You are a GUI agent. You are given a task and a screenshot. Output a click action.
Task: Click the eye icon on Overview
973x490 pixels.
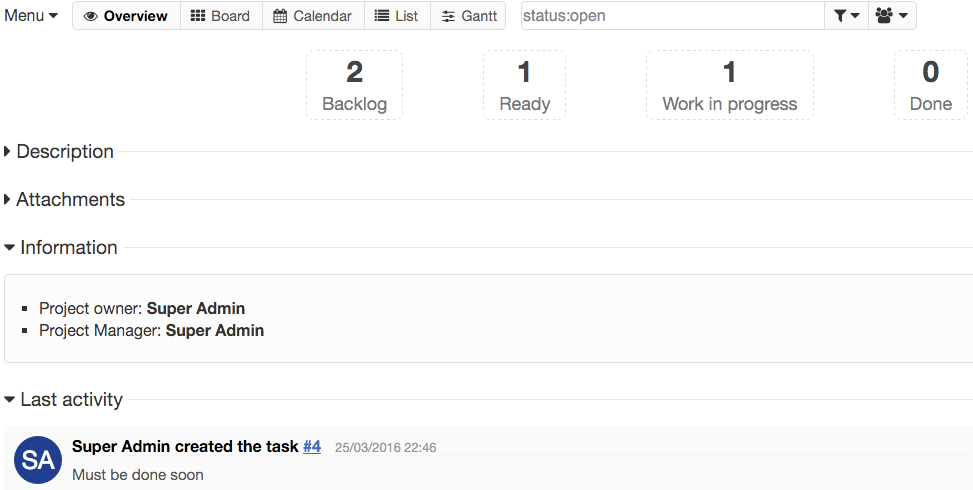pyautogui.click(x=90, y=16)
